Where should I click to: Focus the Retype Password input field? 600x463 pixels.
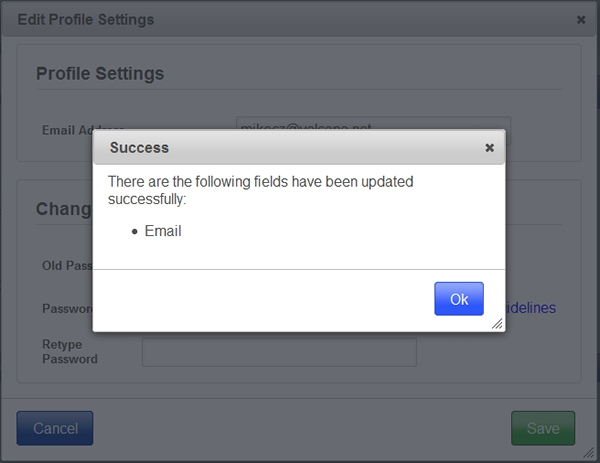pos(279,352)
